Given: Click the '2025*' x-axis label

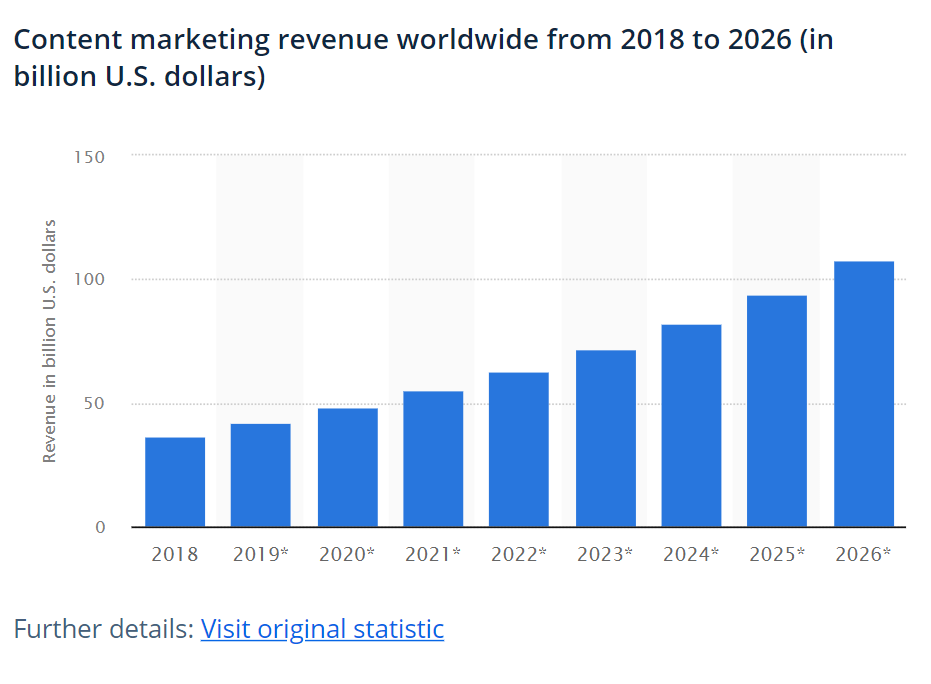Looking at the screenshot, I should click(777, 555).
